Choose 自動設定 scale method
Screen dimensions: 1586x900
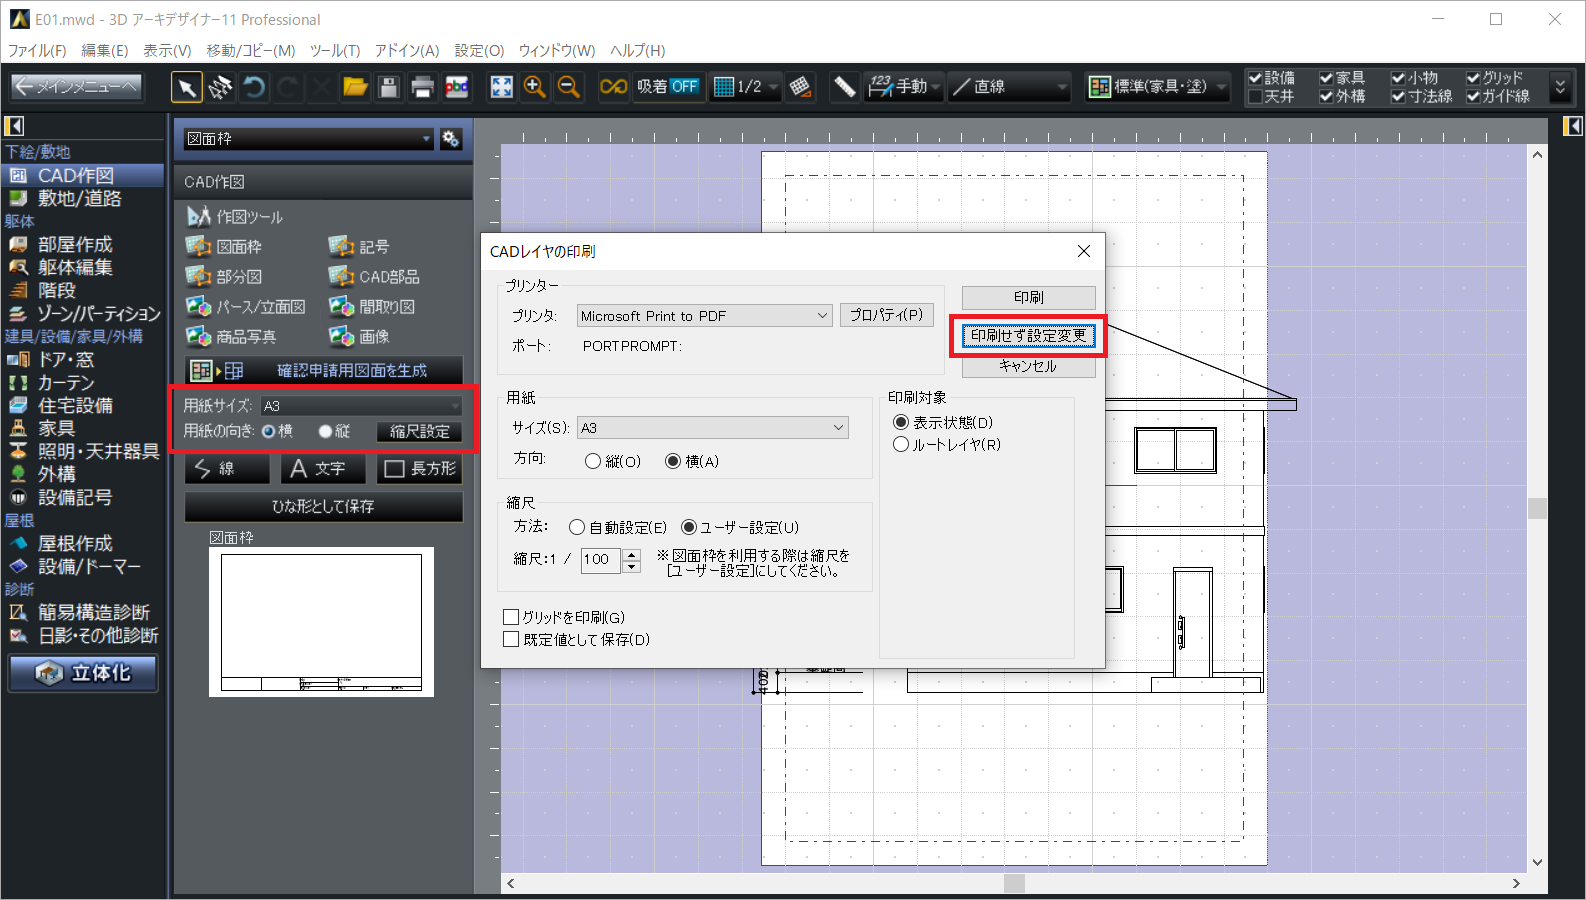pyautogui.click(x=577, y=527)
